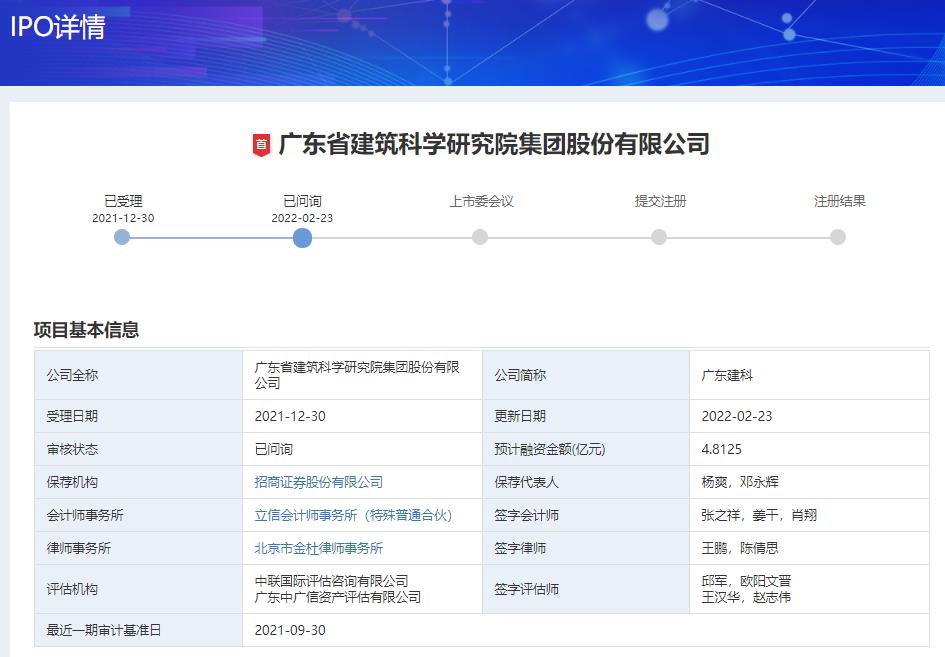945x657 pixels.
Task: Click the 上市委会议 timeline step dot
Action: click(480, 237)
